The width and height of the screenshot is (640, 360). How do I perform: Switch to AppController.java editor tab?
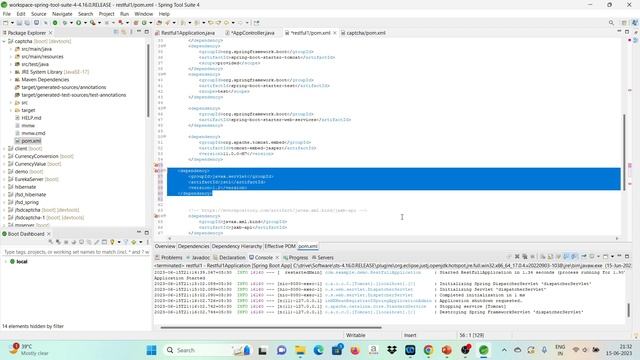(x=250, y=33)
